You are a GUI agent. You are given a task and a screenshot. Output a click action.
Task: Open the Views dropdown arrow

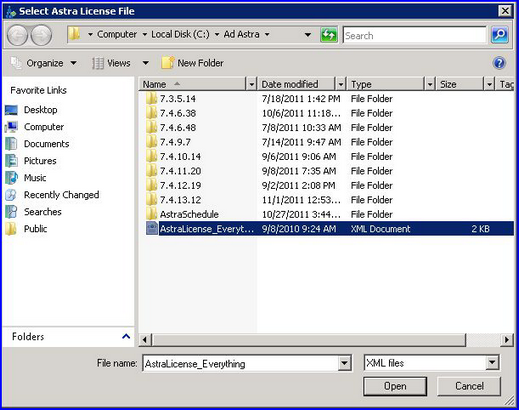click(146, 63)
